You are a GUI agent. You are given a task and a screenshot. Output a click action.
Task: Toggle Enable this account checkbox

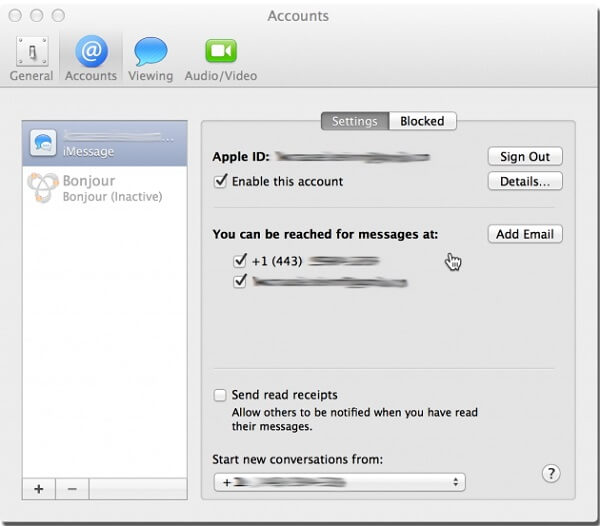(x=221, y=182)
